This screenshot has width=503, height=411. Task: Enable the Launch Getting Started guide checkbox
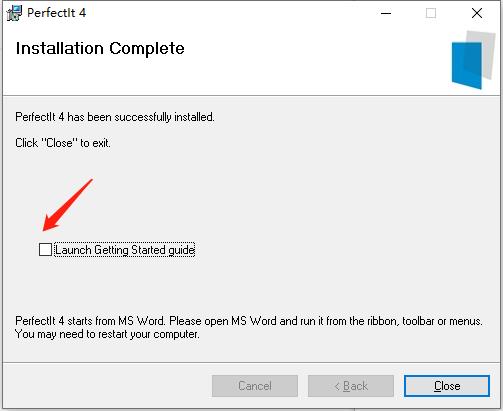tap(45, 250)
